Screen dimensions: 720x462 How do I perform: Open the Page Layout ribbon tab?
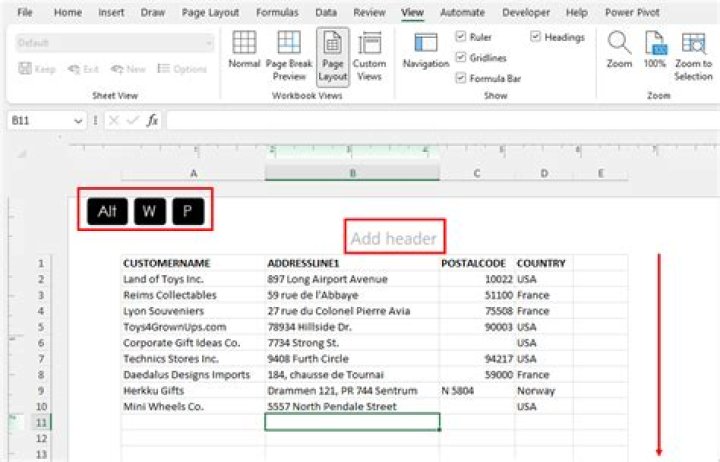tap(210, 12)
